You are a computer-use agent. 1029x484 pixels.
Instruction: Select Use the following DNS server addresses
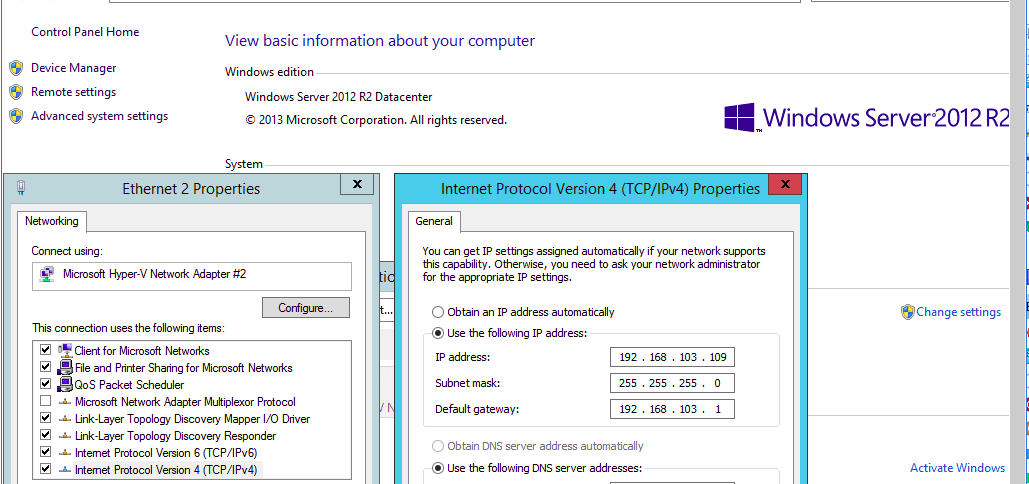438,468
